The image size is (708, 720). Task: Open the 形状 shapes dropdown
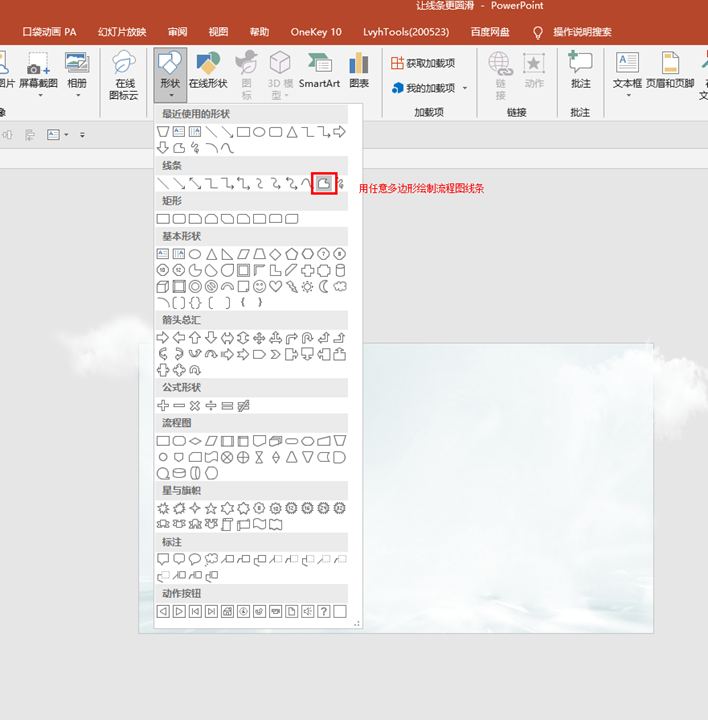pyautogui.click(x=170, y=75)
